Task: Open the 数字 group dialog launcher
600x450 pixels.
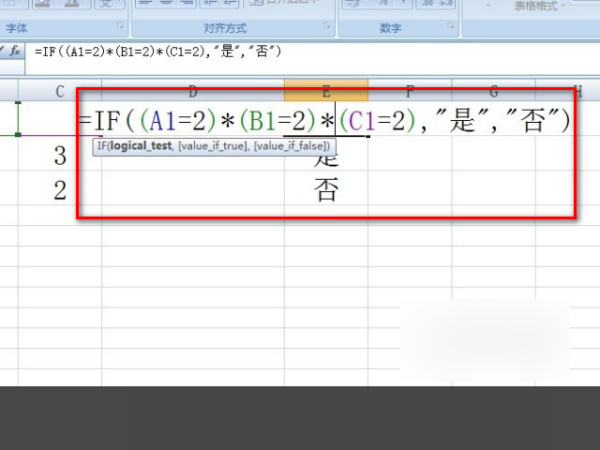Action: [451, 26]
